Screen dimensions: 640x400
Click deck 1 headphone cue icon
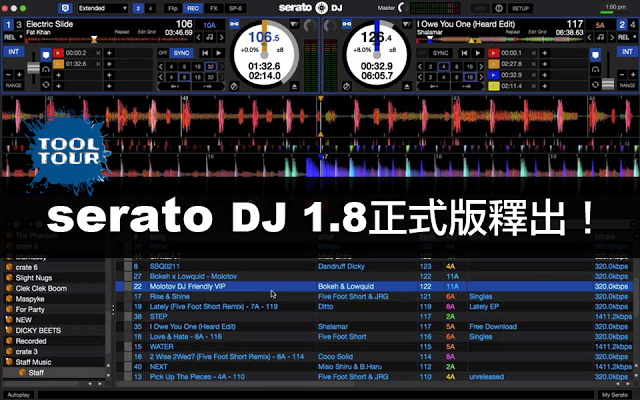(46, 70)
